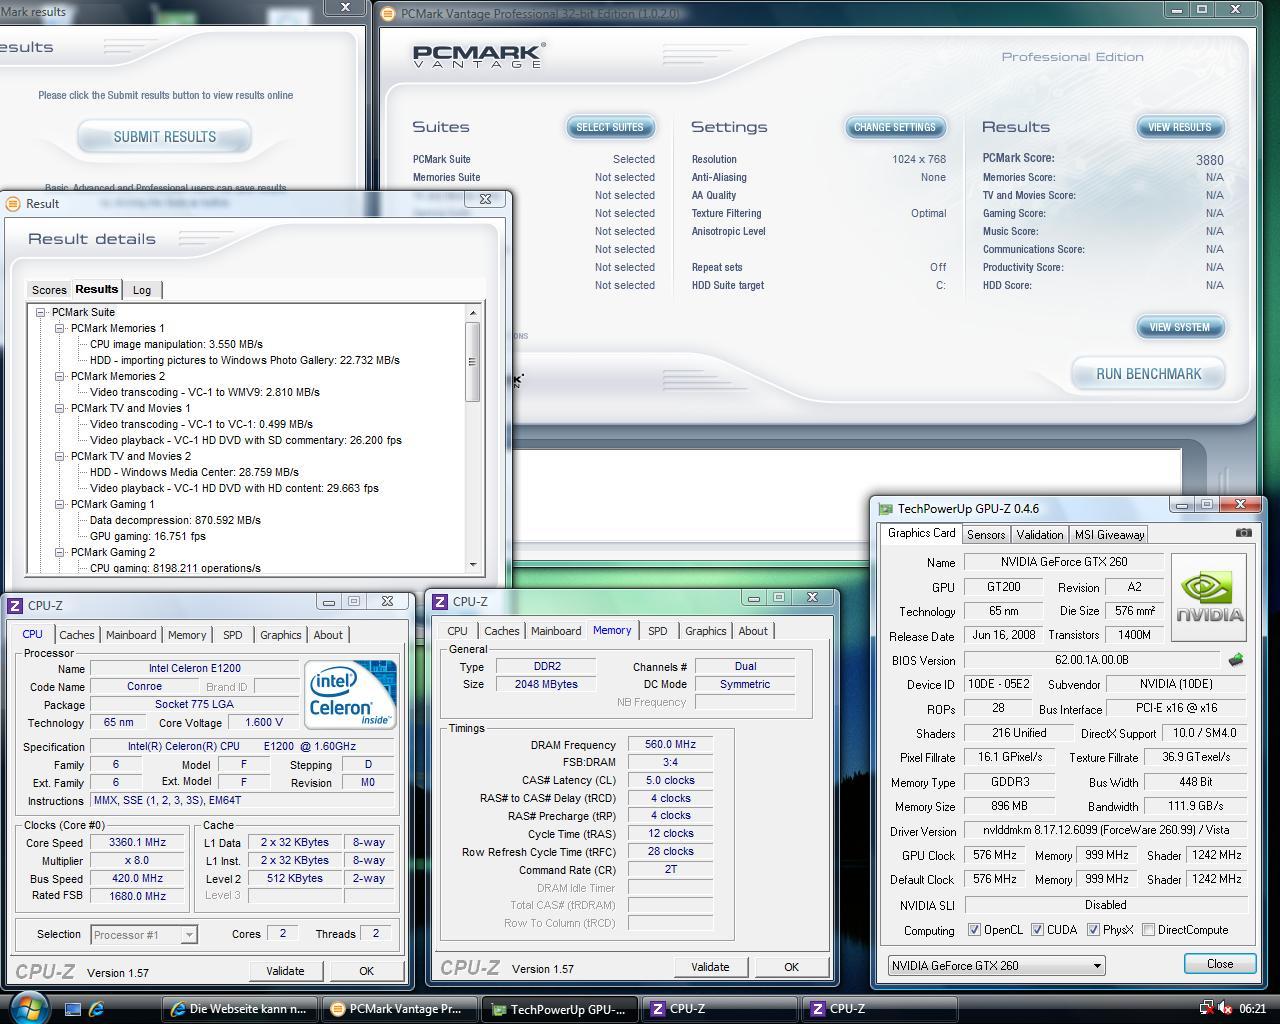1280x1024 pixels.
Task: Click the Core Speed value in CPU-Z
Action: click(138, 843)
